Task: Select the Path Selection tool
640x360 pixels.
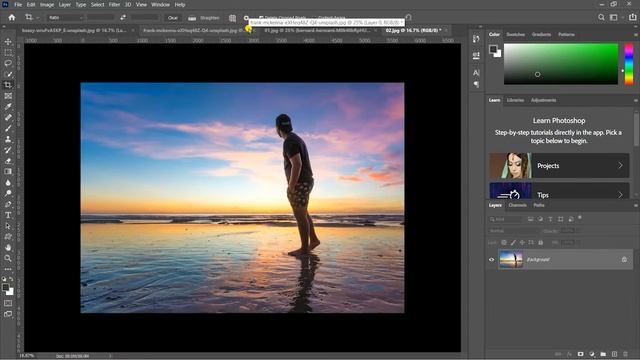Action: [x=8, y=226]
